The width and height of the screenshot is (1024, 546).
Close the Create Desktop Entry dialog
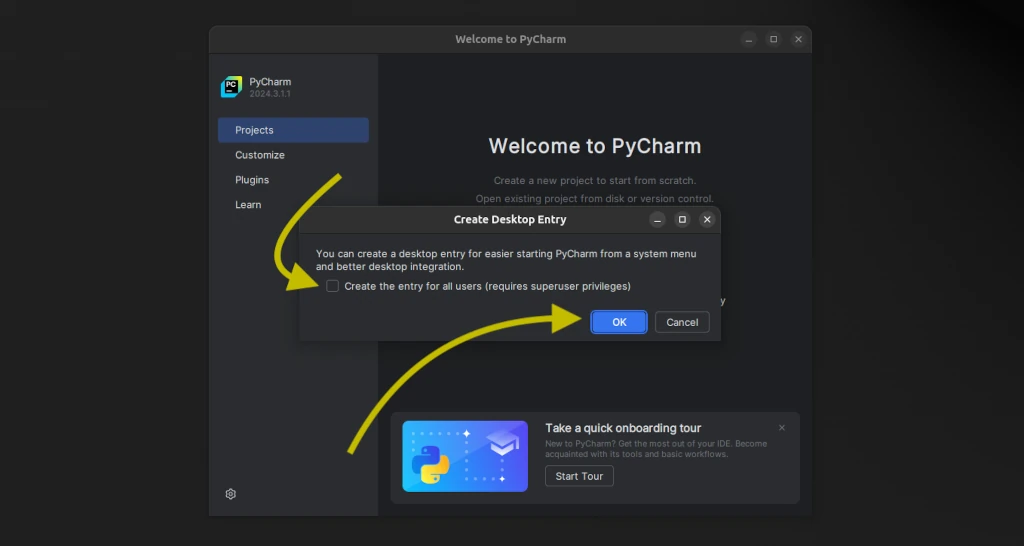tap(707, 219)
